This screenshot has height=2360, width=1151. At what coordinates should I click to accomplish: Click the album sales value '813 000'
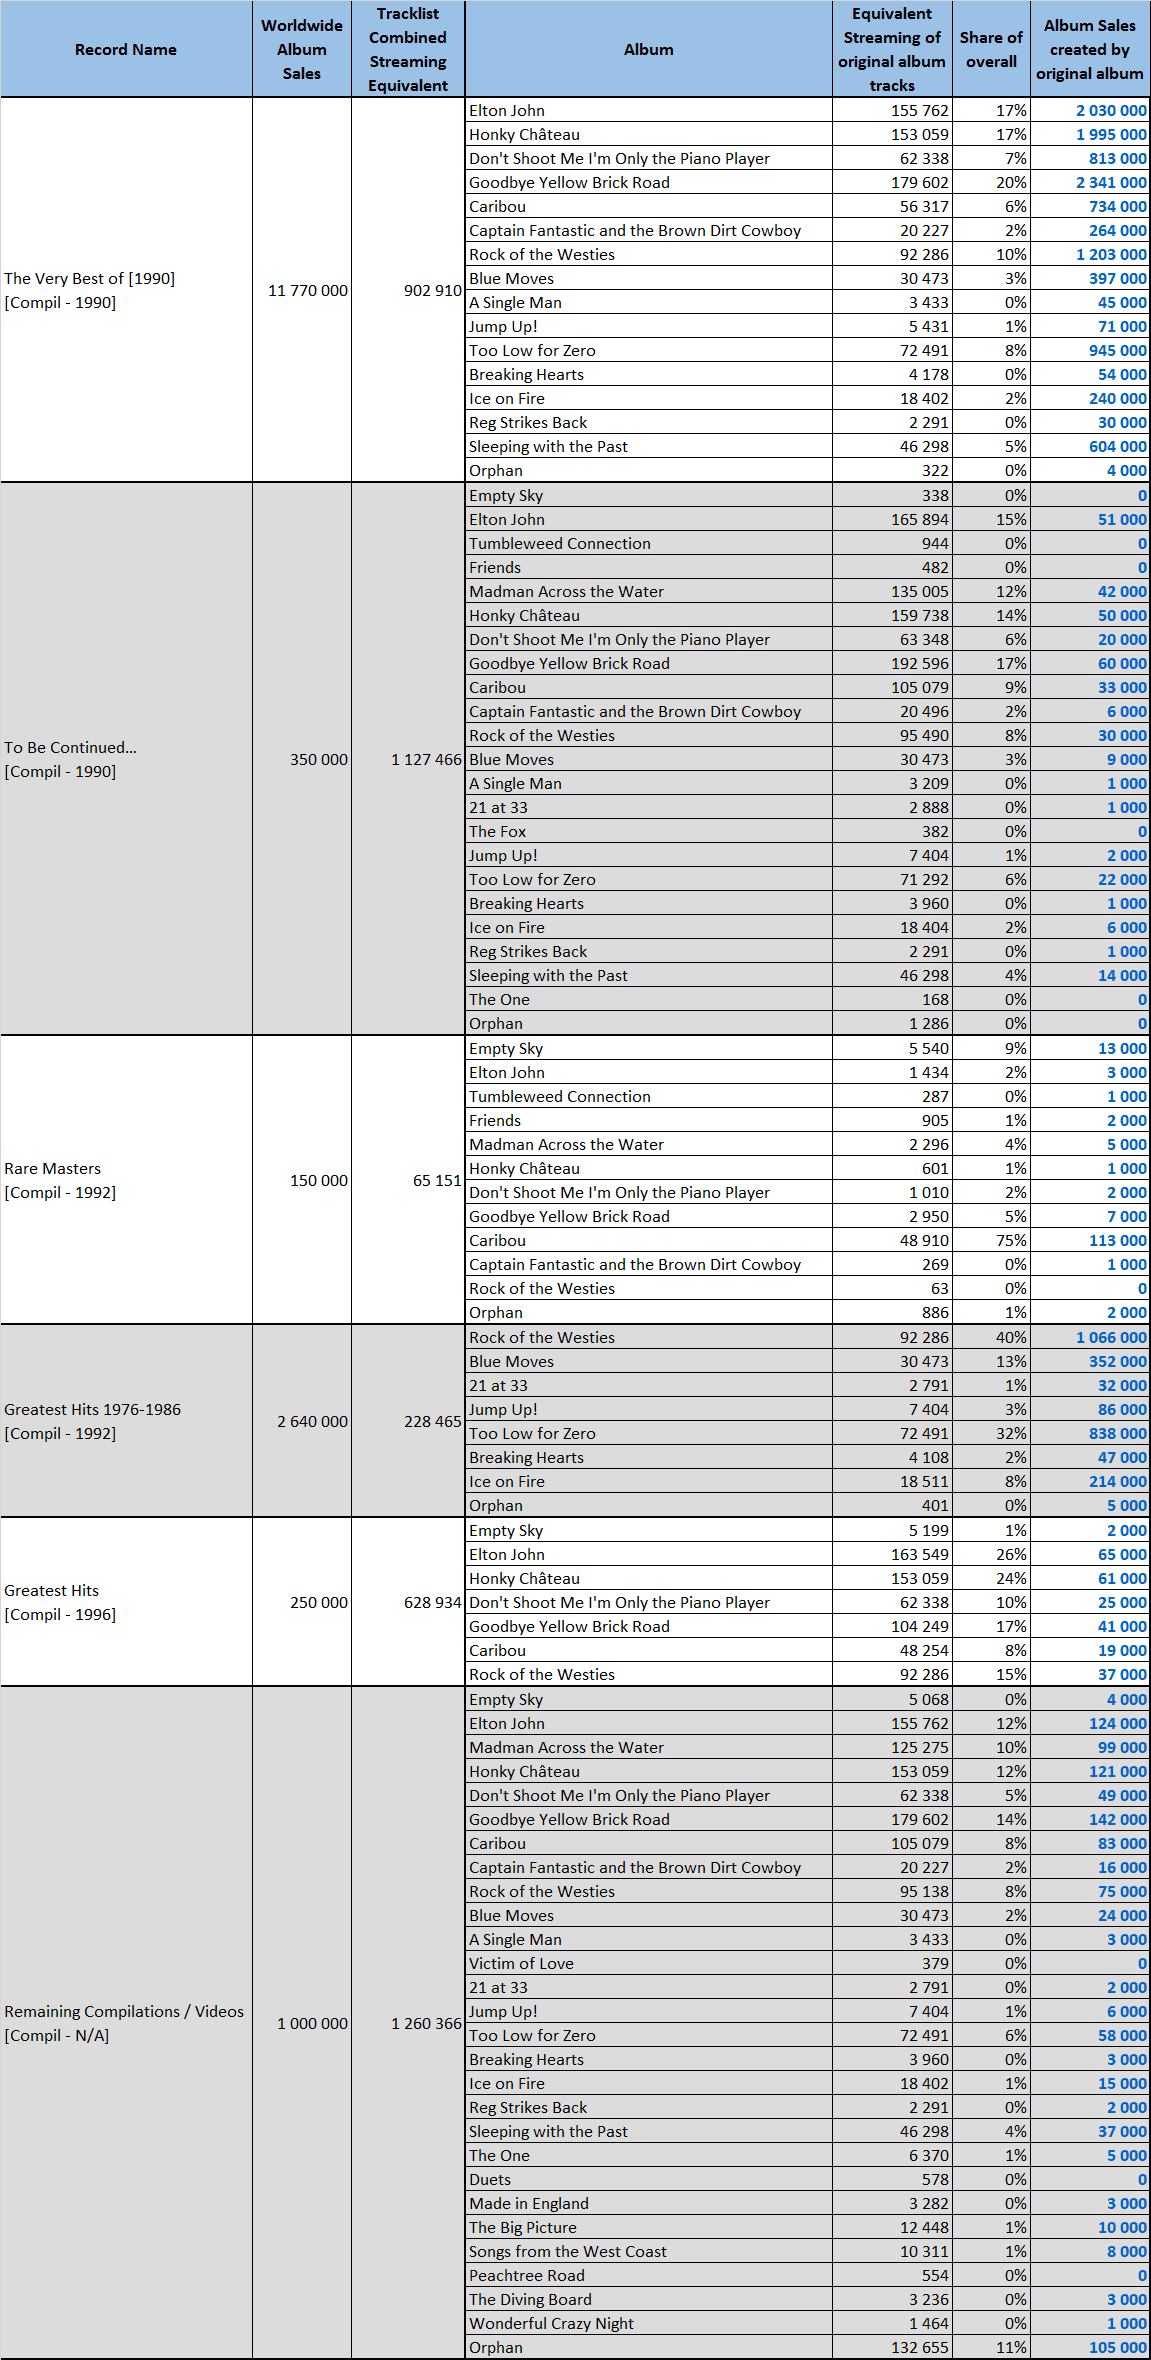tap(1118, 158)
